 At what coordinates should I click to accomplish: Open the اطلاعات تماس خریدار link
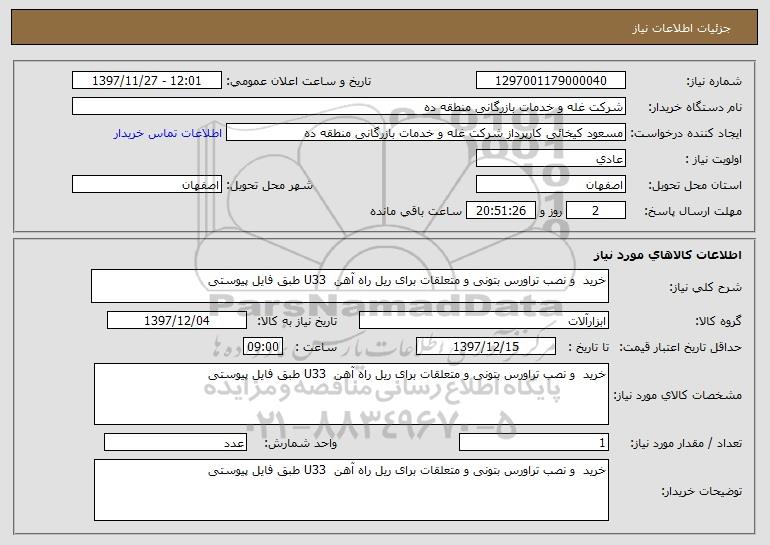coord(168,134)
